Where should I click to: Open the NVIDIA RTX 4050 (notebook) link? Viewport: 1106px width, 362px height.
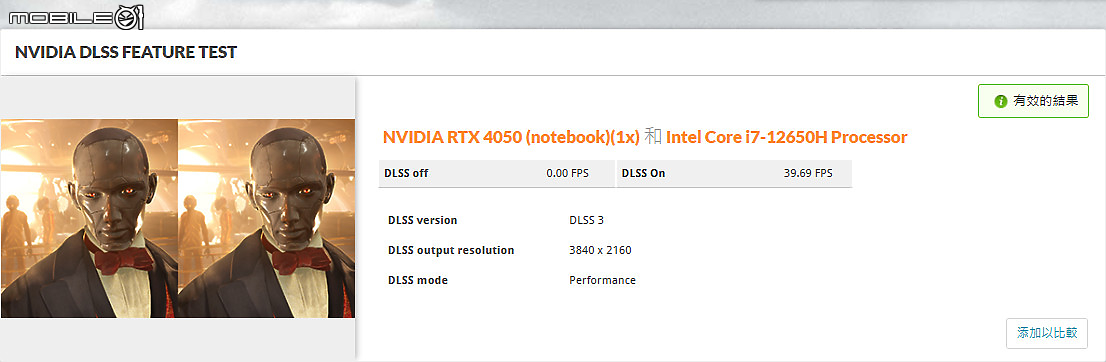pos(511,137)
